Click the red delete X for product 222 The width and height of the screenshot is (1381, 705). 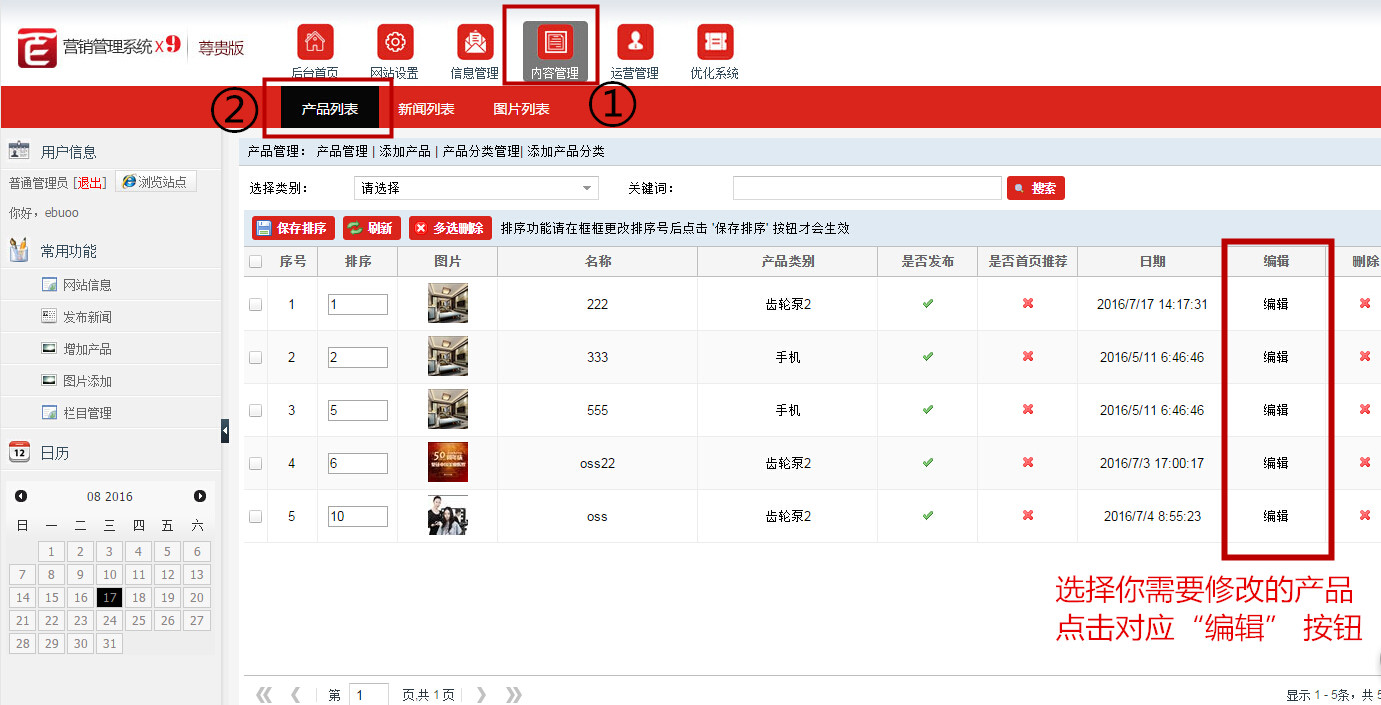pyautogui.click(x=1365, y=304)
